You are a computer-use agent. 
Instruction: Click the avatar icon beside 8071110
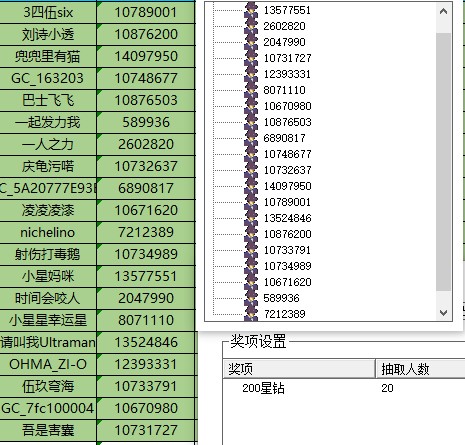pos(251,90)
